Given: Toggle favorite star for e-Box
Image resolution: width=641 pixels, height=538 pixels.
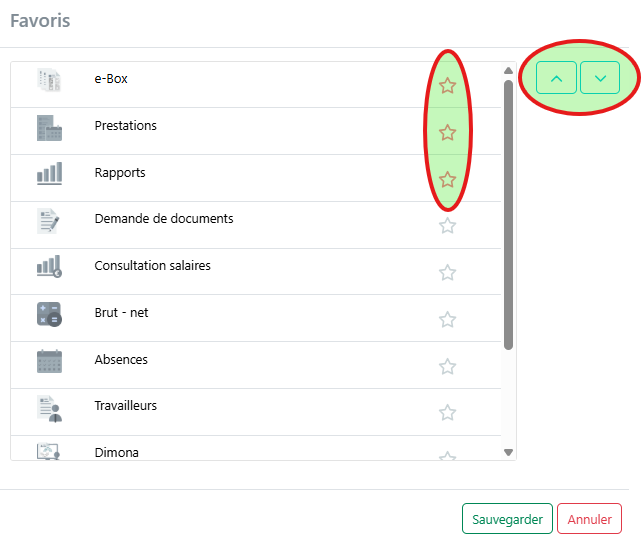Looking at the screenshot, I should pos(448,86).
